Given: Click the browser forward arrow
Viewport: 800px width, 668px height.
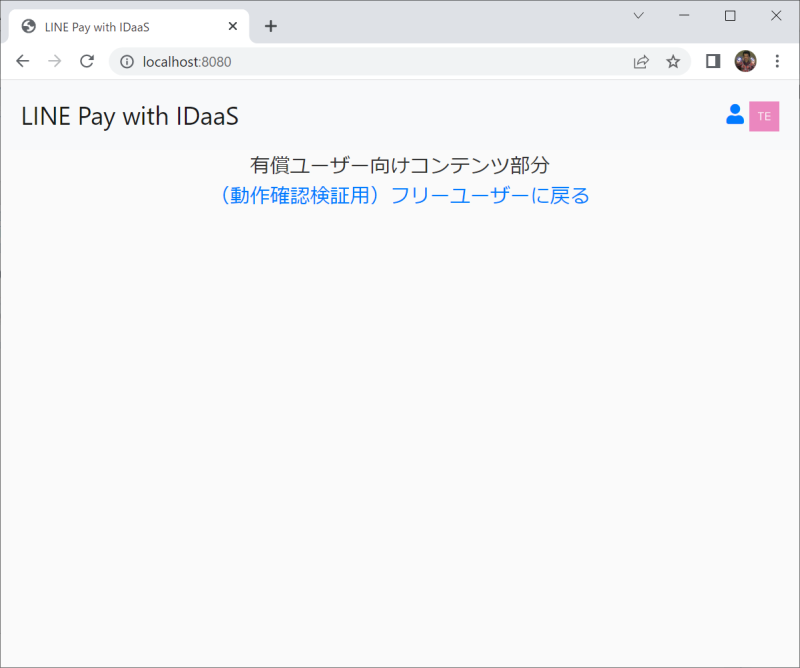Looking at the screenshot, I should 55,61.
